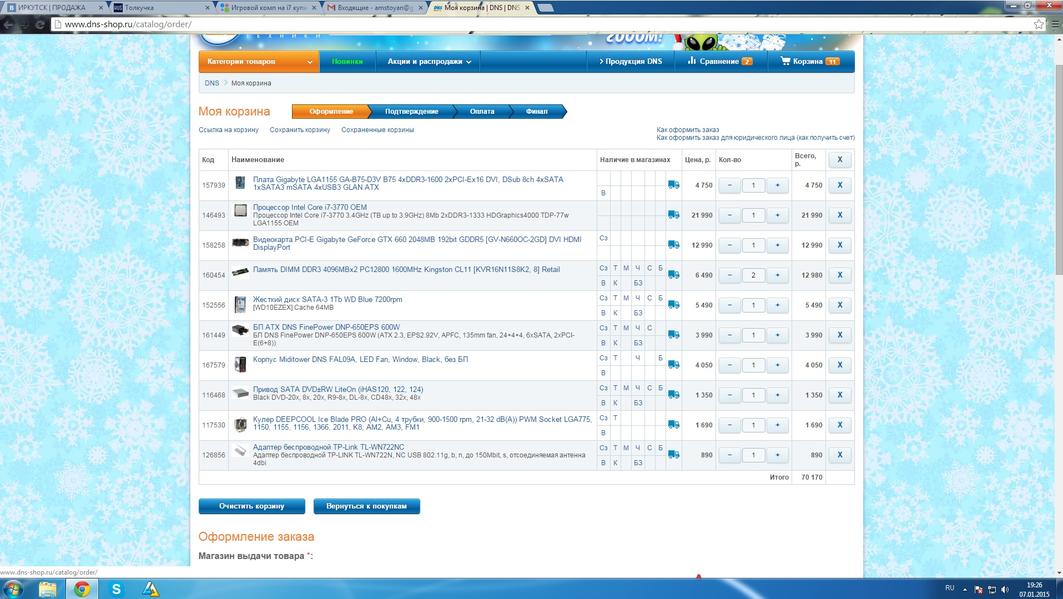Viewport: 1063px width, 599px height.
Task: Open the Новинки menu item
Action: tap(347, 61)
